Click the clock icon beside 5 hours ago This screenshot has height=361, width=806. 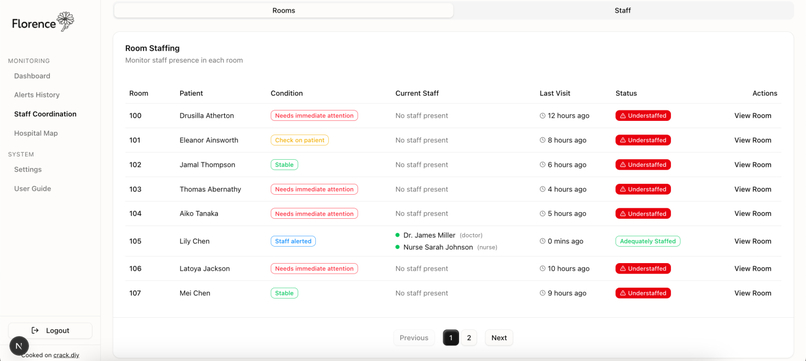[542, 213]
